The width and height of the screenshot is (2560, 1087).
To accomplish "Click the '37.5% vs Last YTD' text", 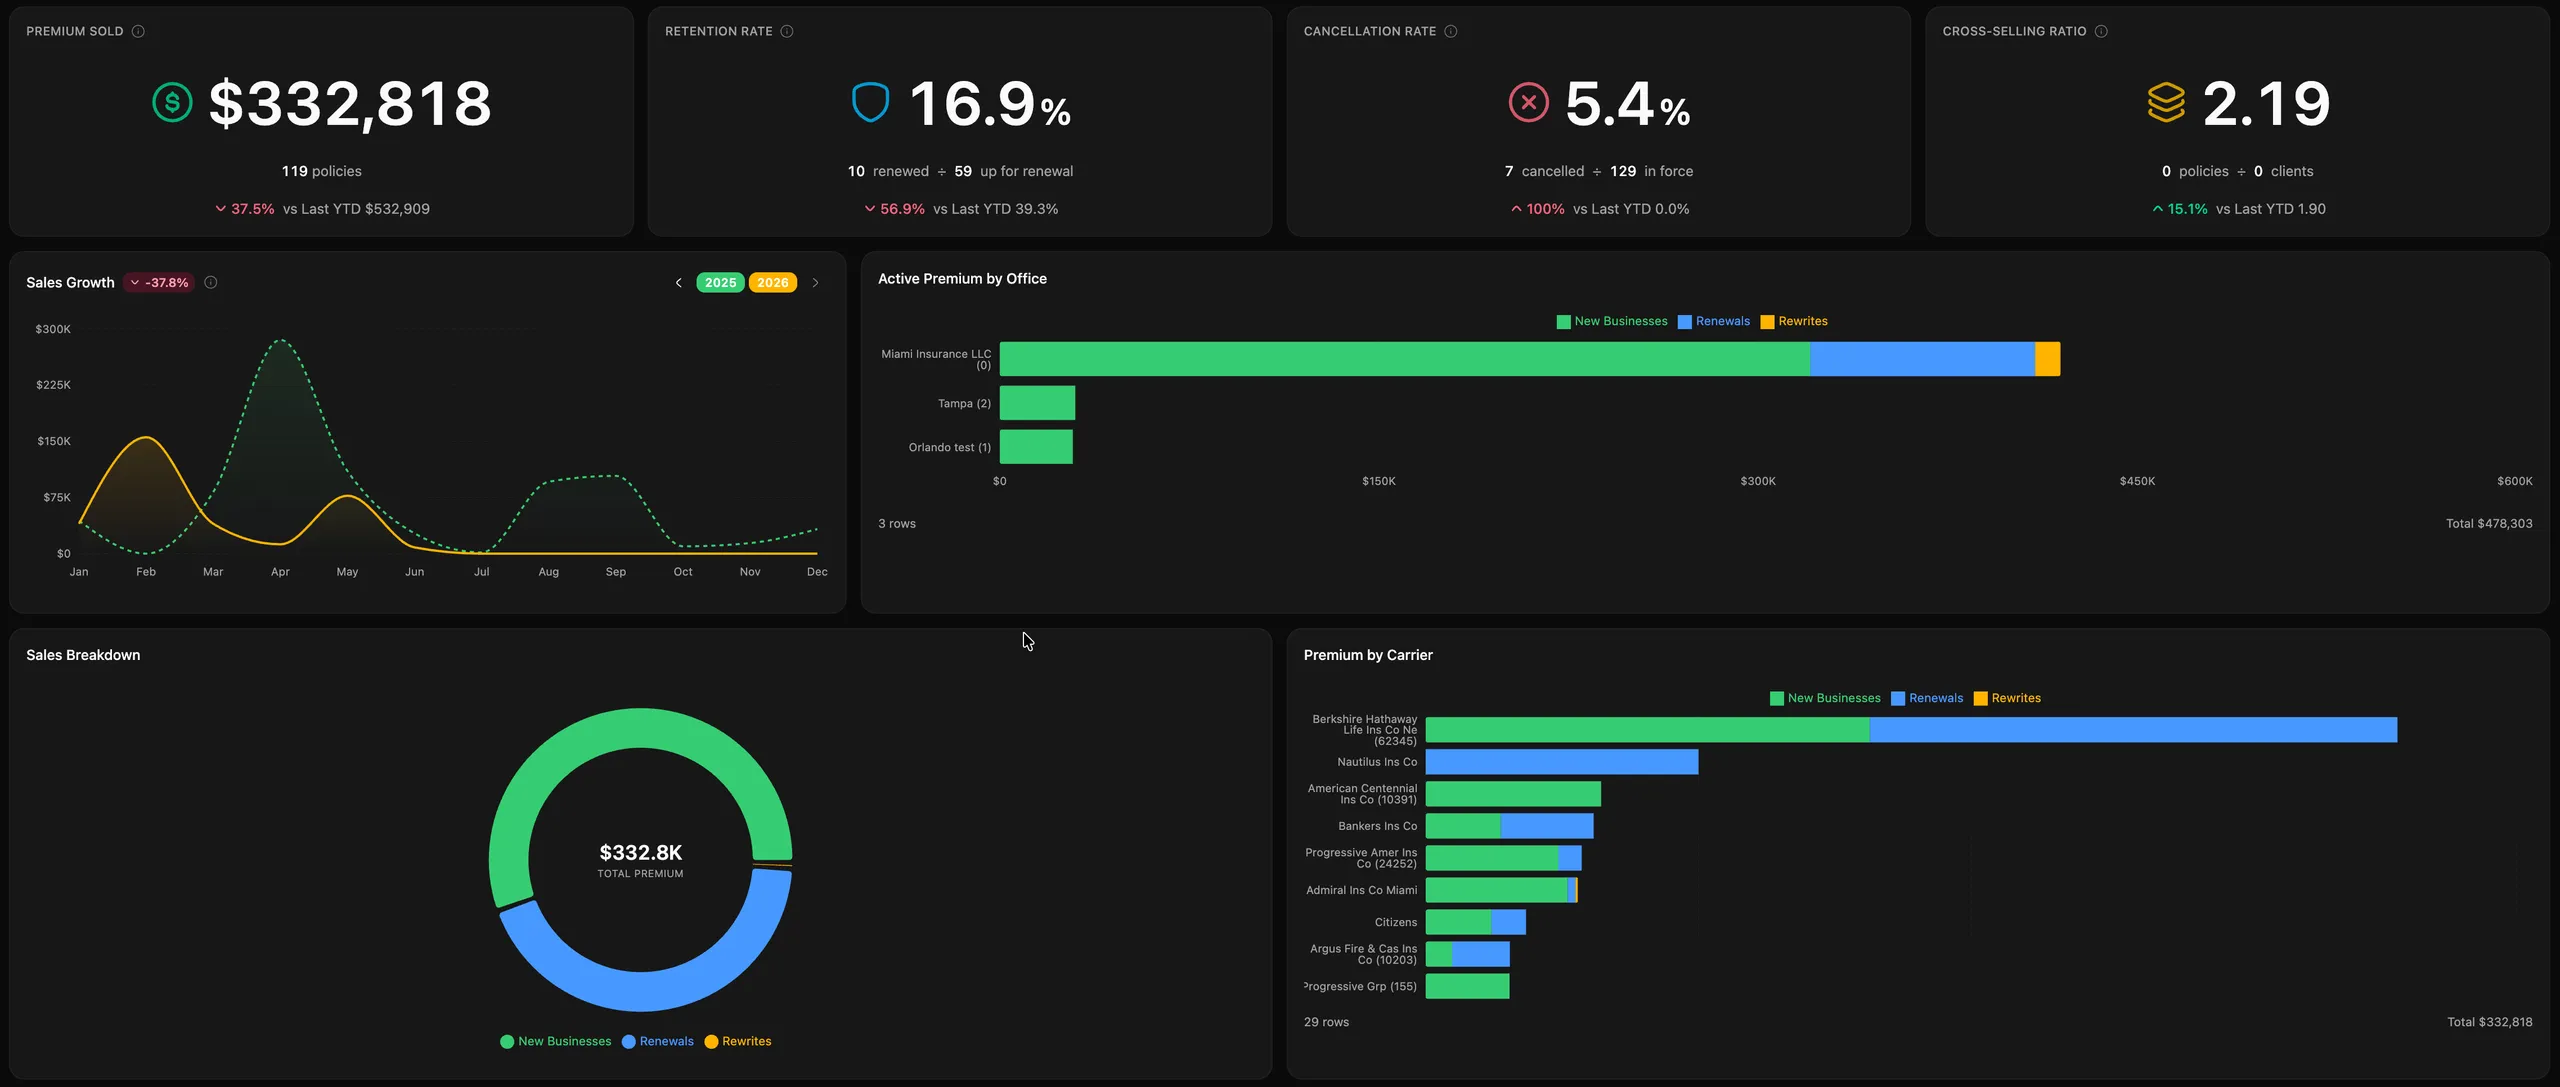I will (322, 209).
